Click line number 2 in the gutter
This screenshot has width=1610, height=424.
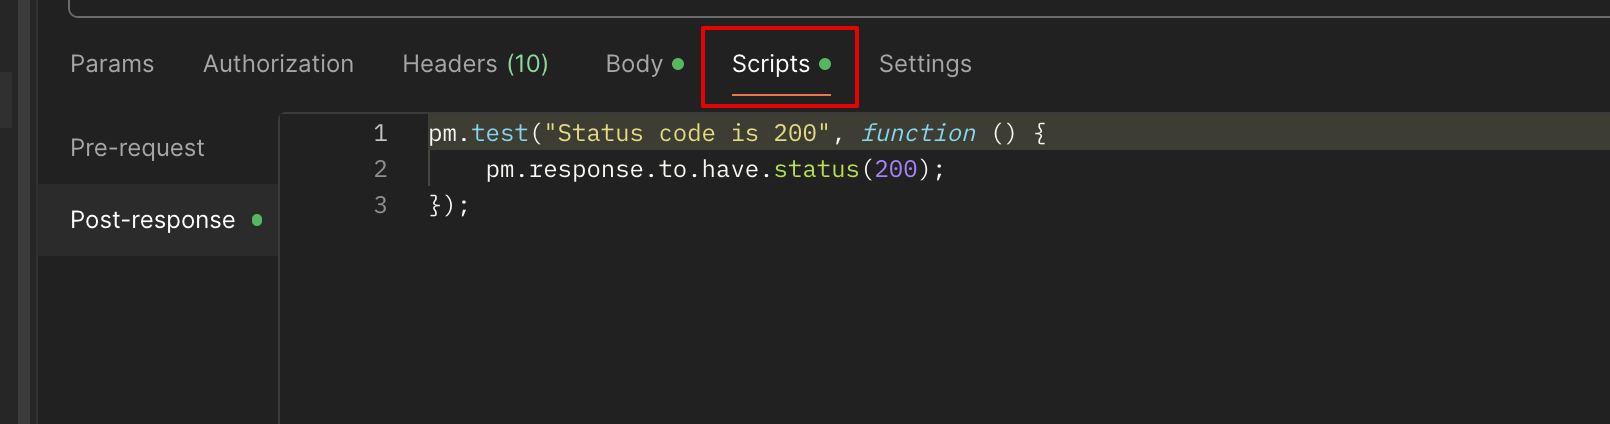click(x=380, y=169)
